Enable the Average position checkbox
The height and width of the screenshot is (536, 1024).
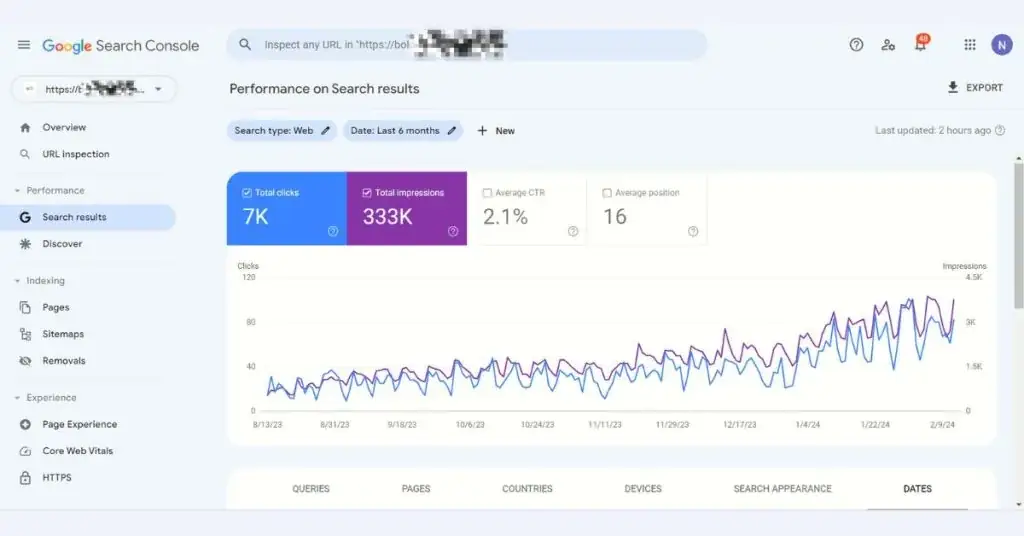click(x=607, y=193)
